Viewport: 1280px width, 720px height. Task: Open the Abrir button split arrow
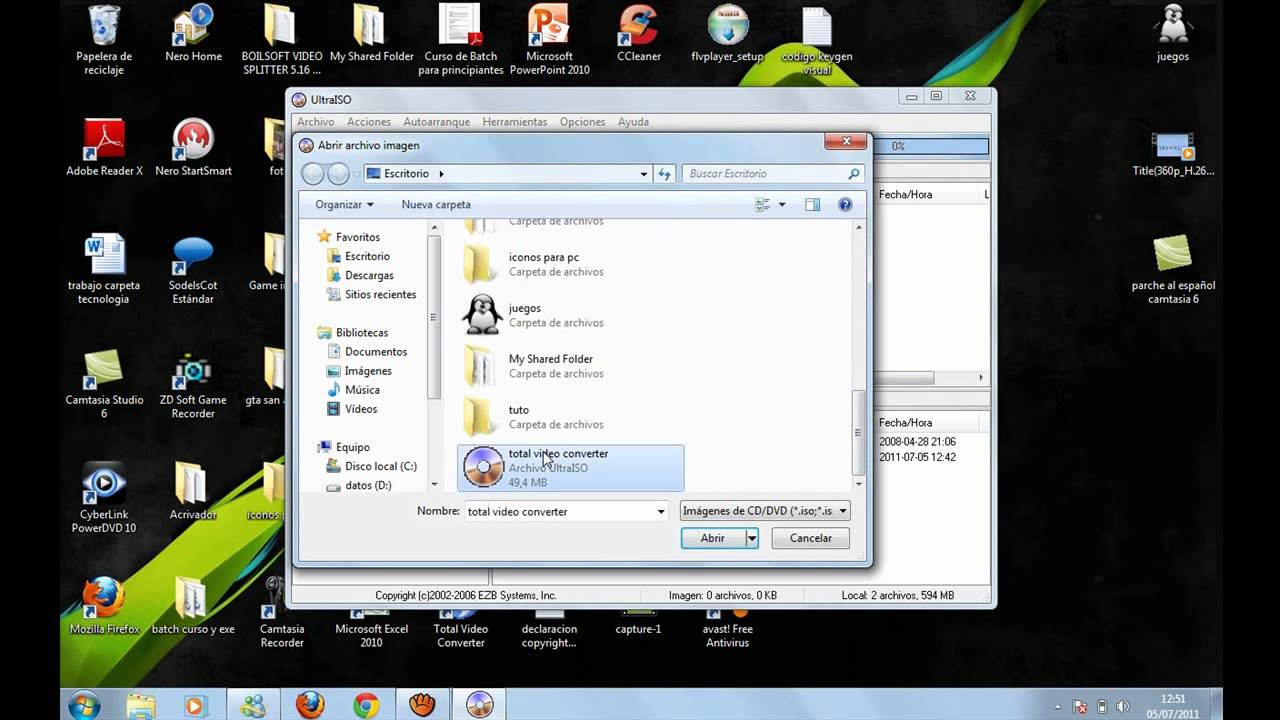[752, 538]
